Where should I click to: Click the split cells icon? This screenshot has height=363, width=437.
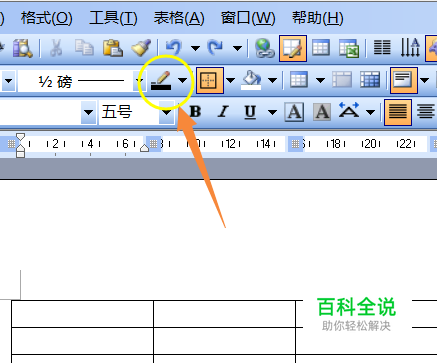(x=370, y=80)
